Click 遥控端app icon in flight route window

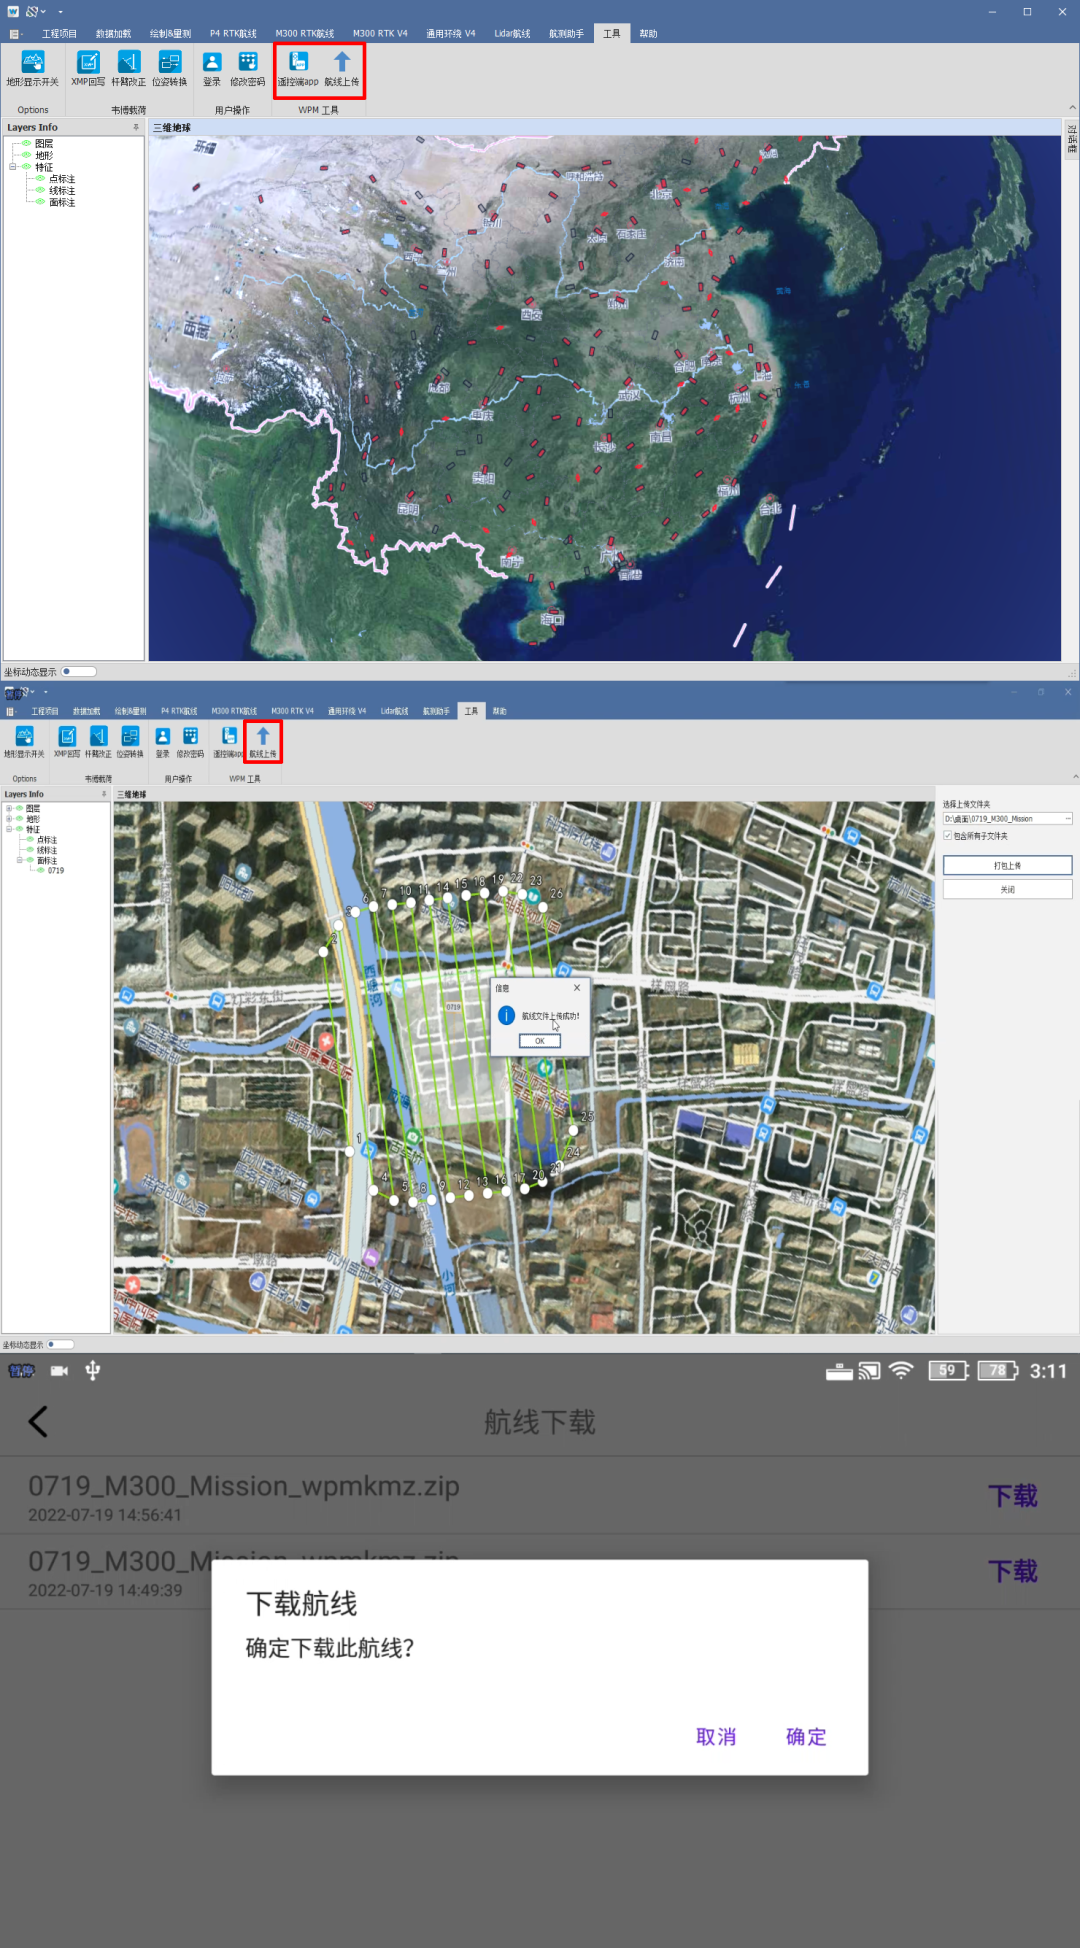229,736
